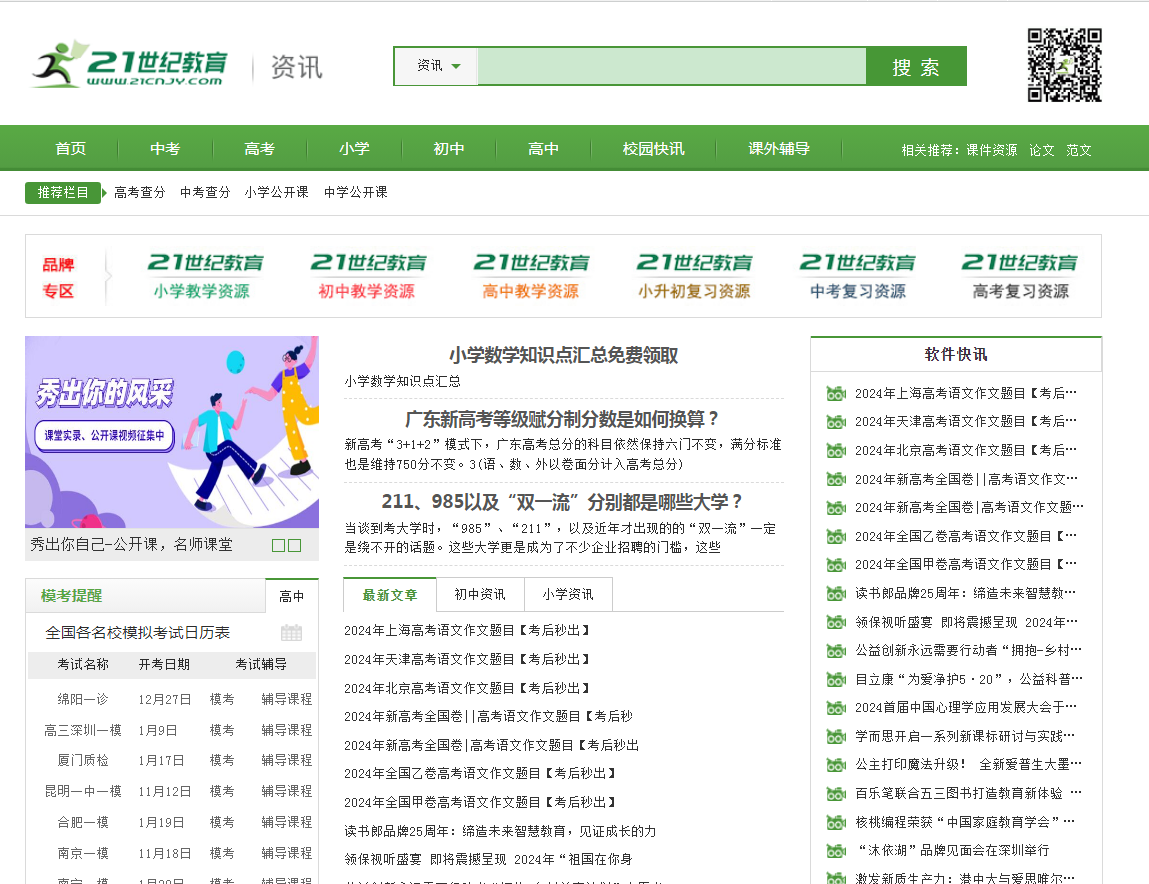Open 全国各名校模拟考试日历表 heading link

(138, 633)
